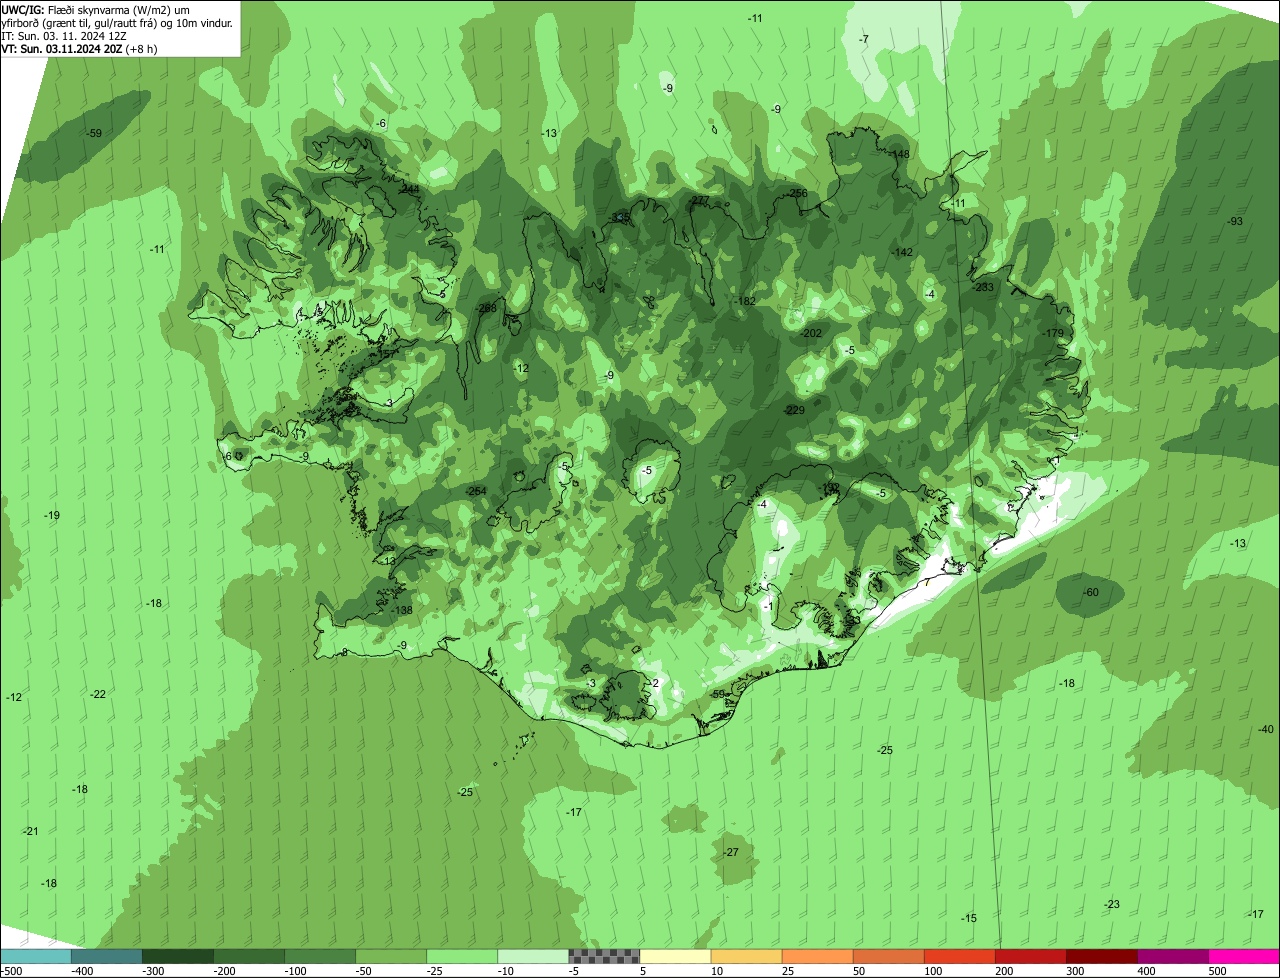Click the -256 value on the map
Screen dimensions: 1280x978
click(x=797, y=193)
